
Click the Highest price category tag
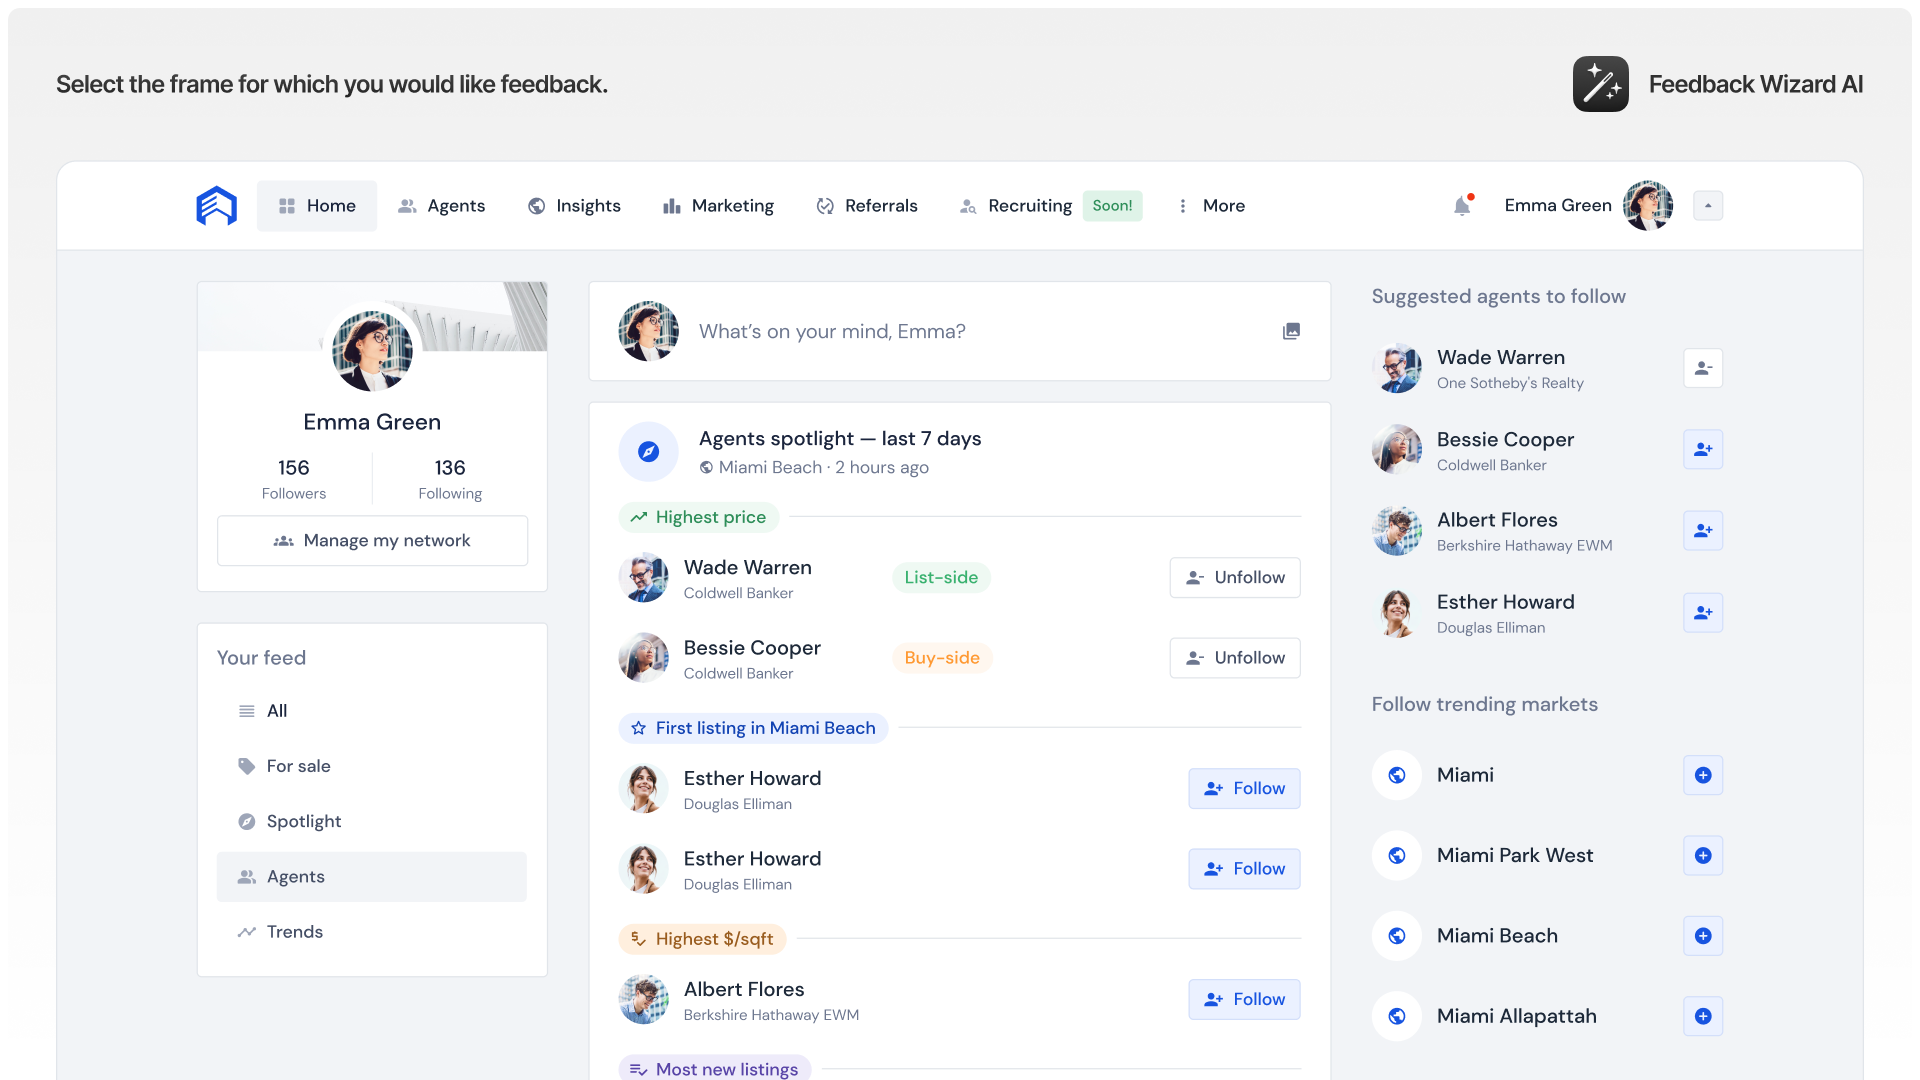699,517
